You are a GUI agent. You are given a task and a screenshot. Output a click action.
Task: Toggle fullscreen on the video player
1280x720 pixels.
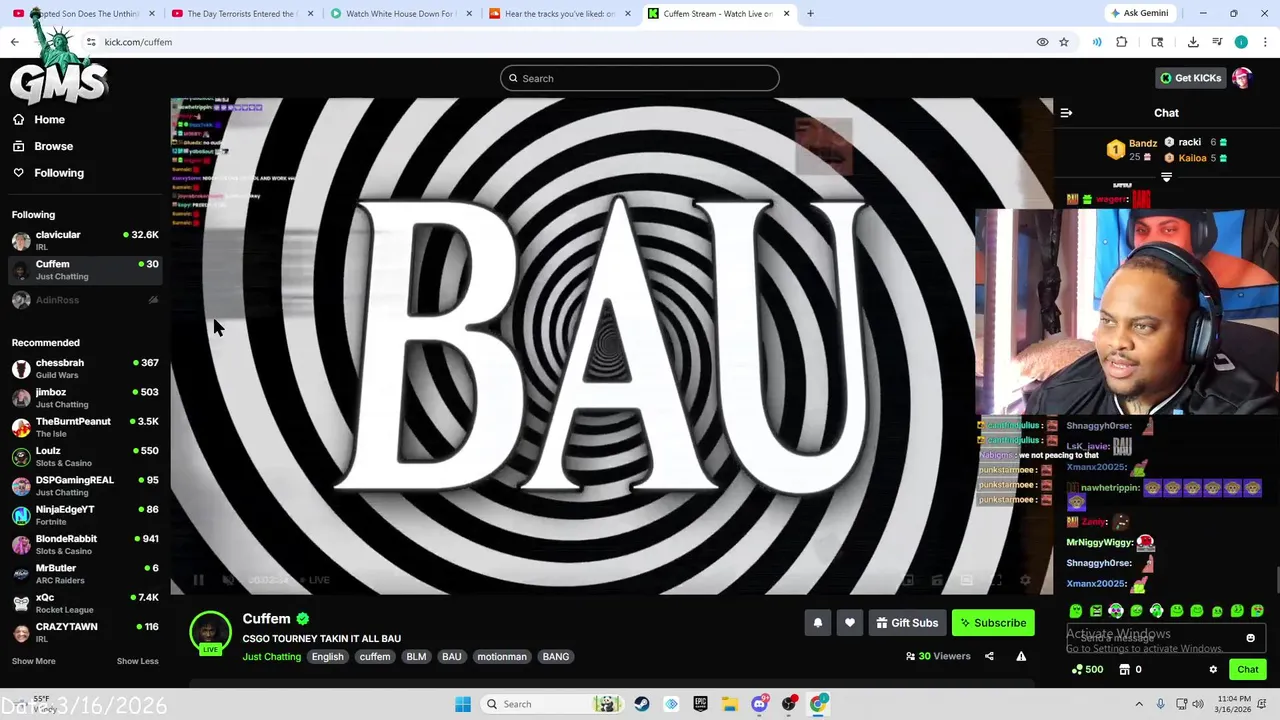point(995,580)
